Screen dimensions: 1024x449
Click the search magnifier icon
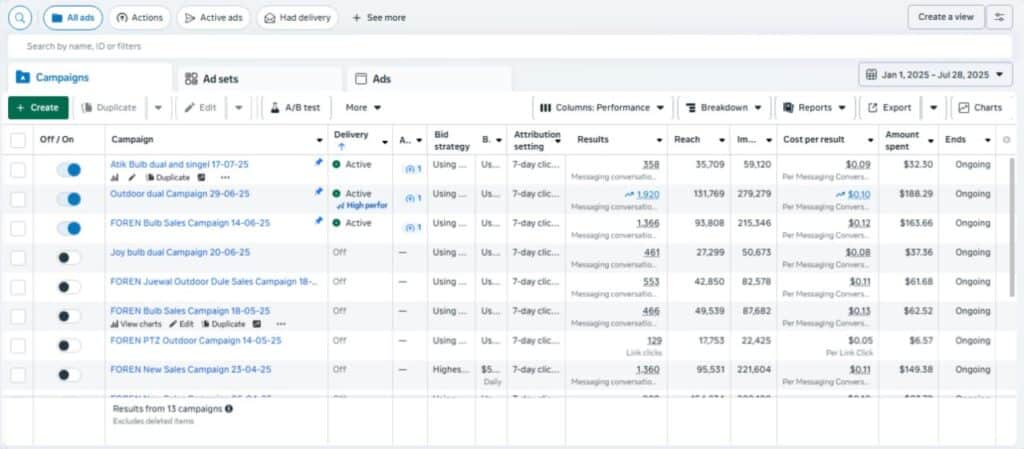tap(21, 17)
